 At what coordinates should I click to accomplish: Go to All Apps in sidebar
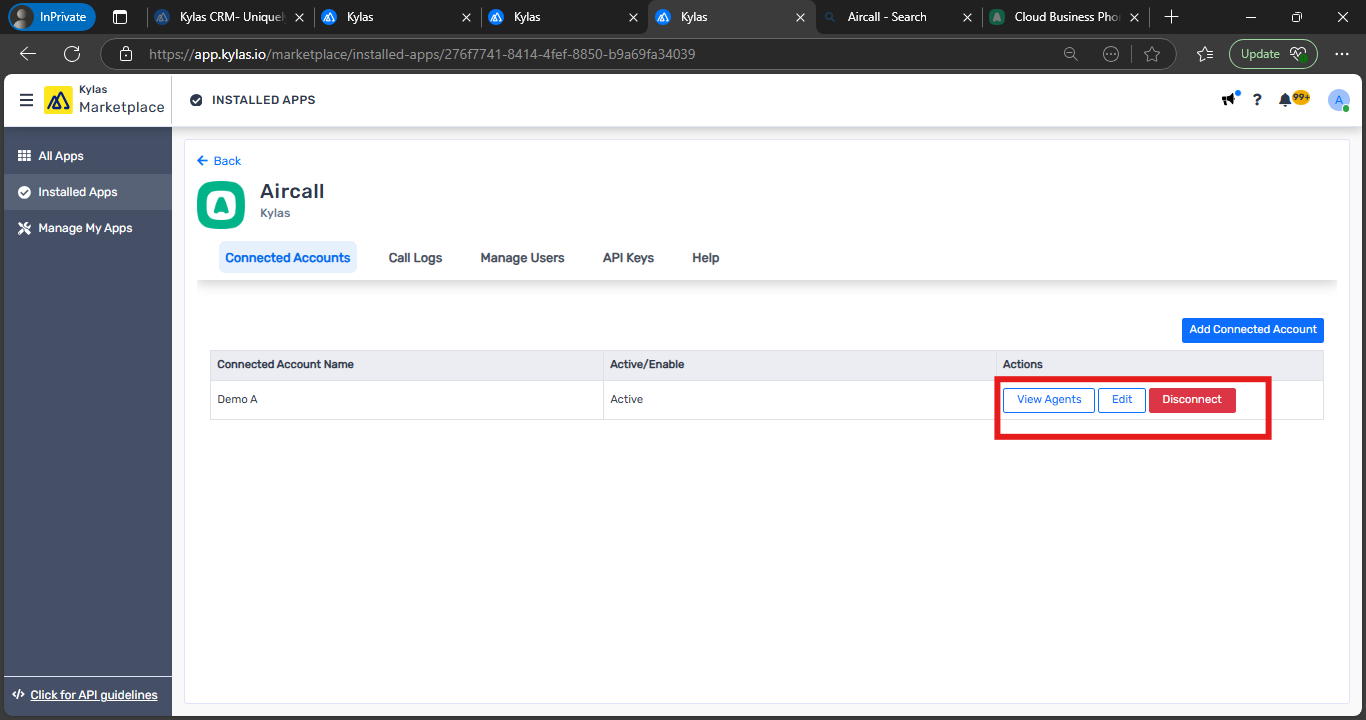(x=88, y=156)
